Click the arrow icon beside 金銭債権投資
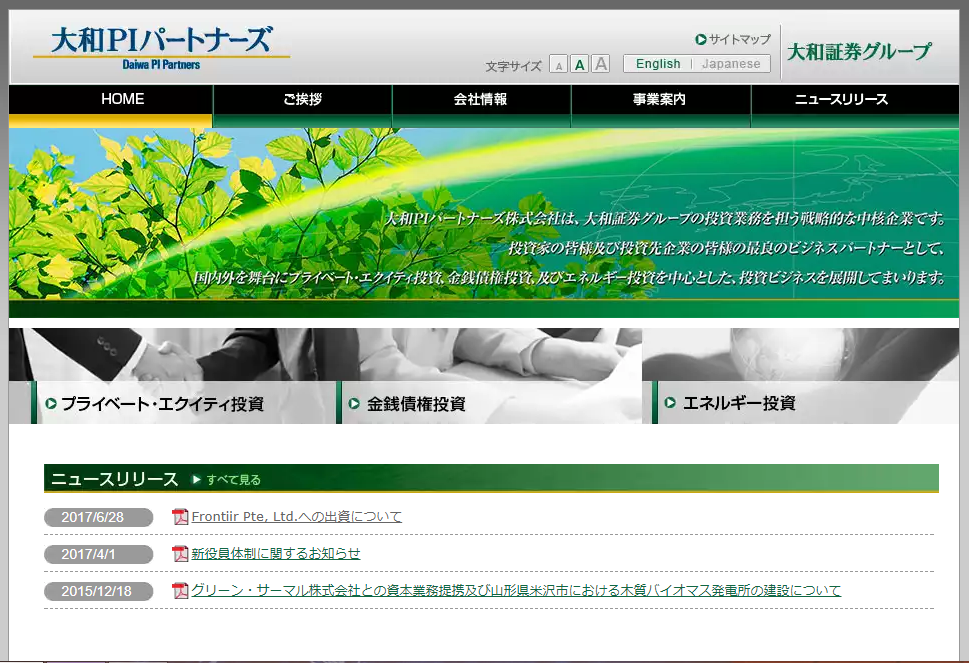969x663 pixels. (354, 403)
